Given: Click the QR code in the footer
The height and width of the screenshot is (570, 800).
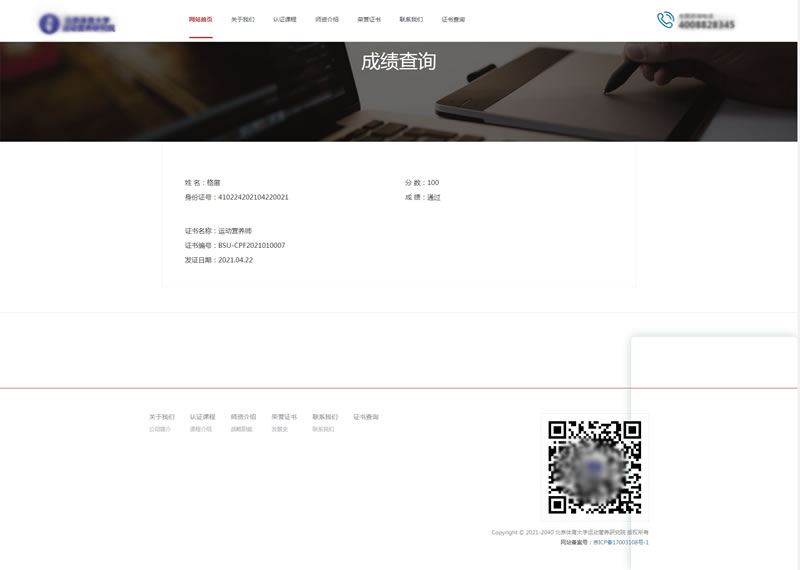Looking at the screenshot, I should coord(594,467).
